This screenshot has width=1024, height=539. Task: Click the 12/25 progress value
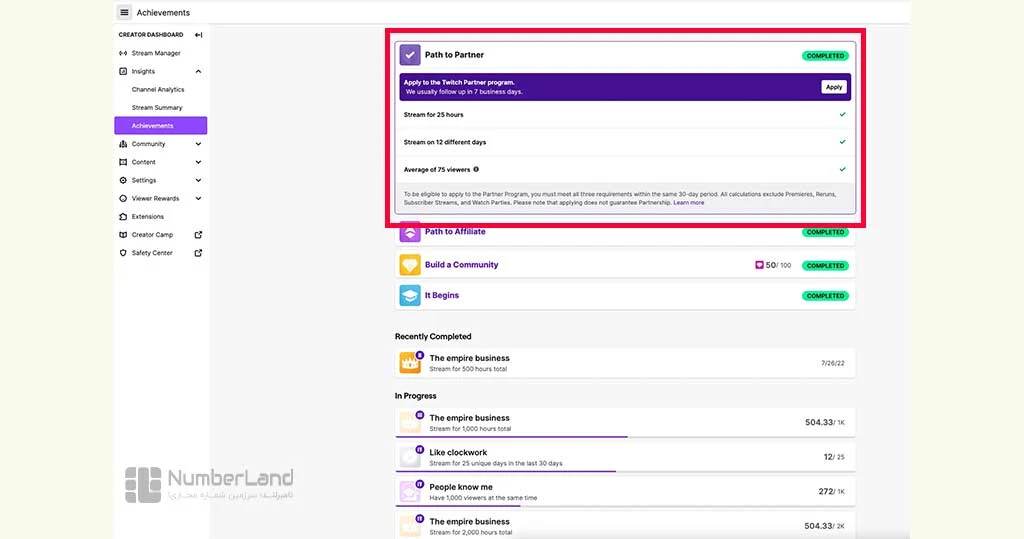tap(834, 457)
